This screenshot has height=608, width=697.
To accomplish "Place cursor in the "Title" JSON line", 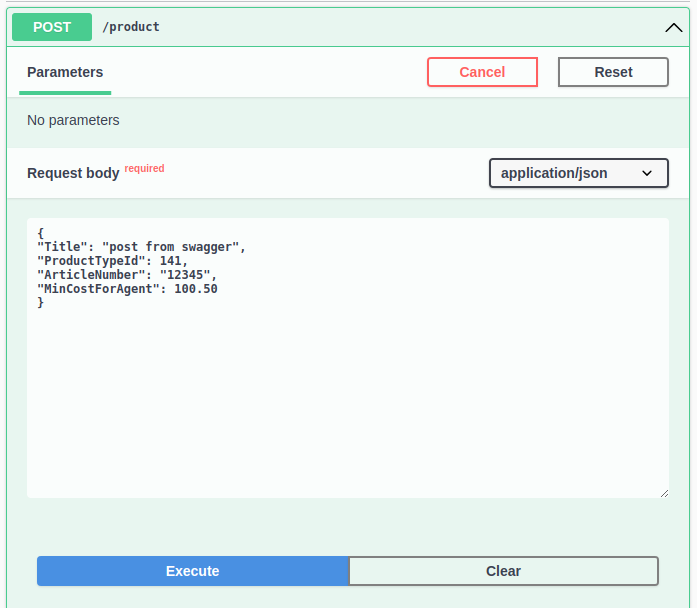I will pos(140,246).
